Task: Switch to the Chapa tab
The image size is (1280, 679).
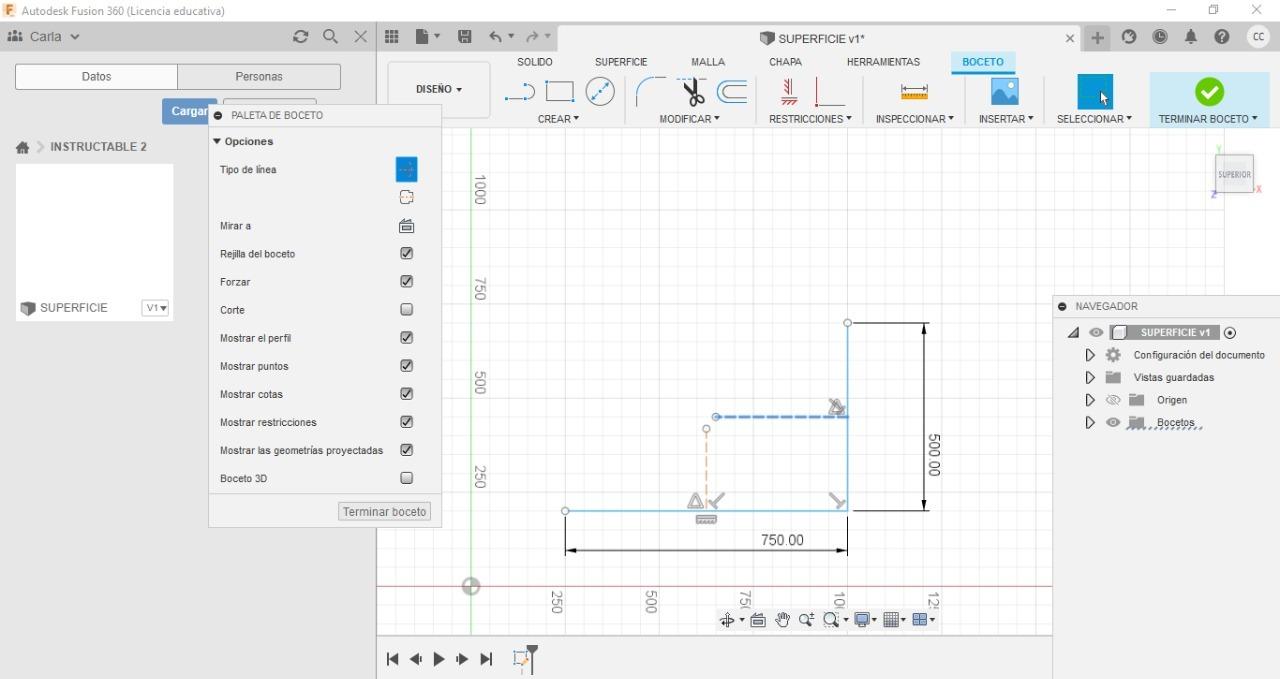Action: pyautogui.click(x=785, y=62)
